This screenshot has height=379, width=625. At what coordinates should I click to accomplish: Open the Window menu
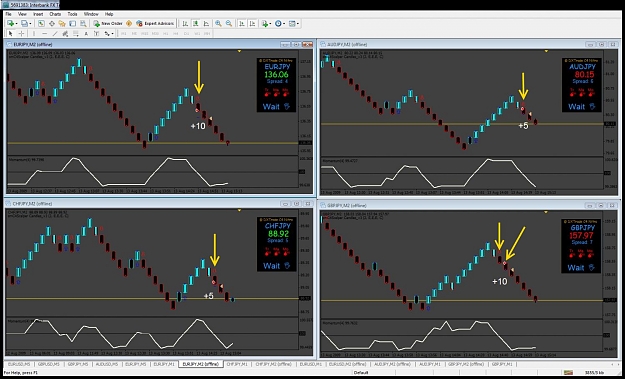[91, 14]
